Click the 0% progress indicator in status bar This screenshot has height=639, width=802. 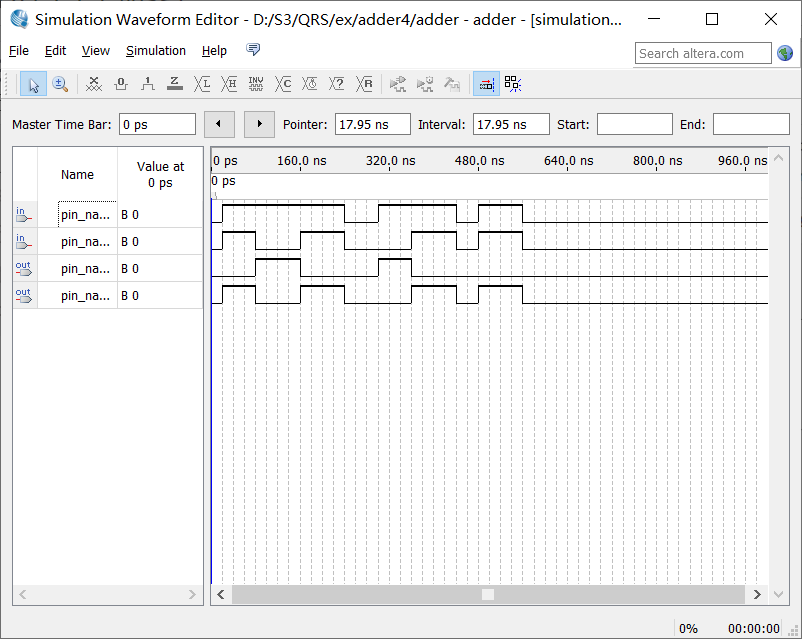688,628
